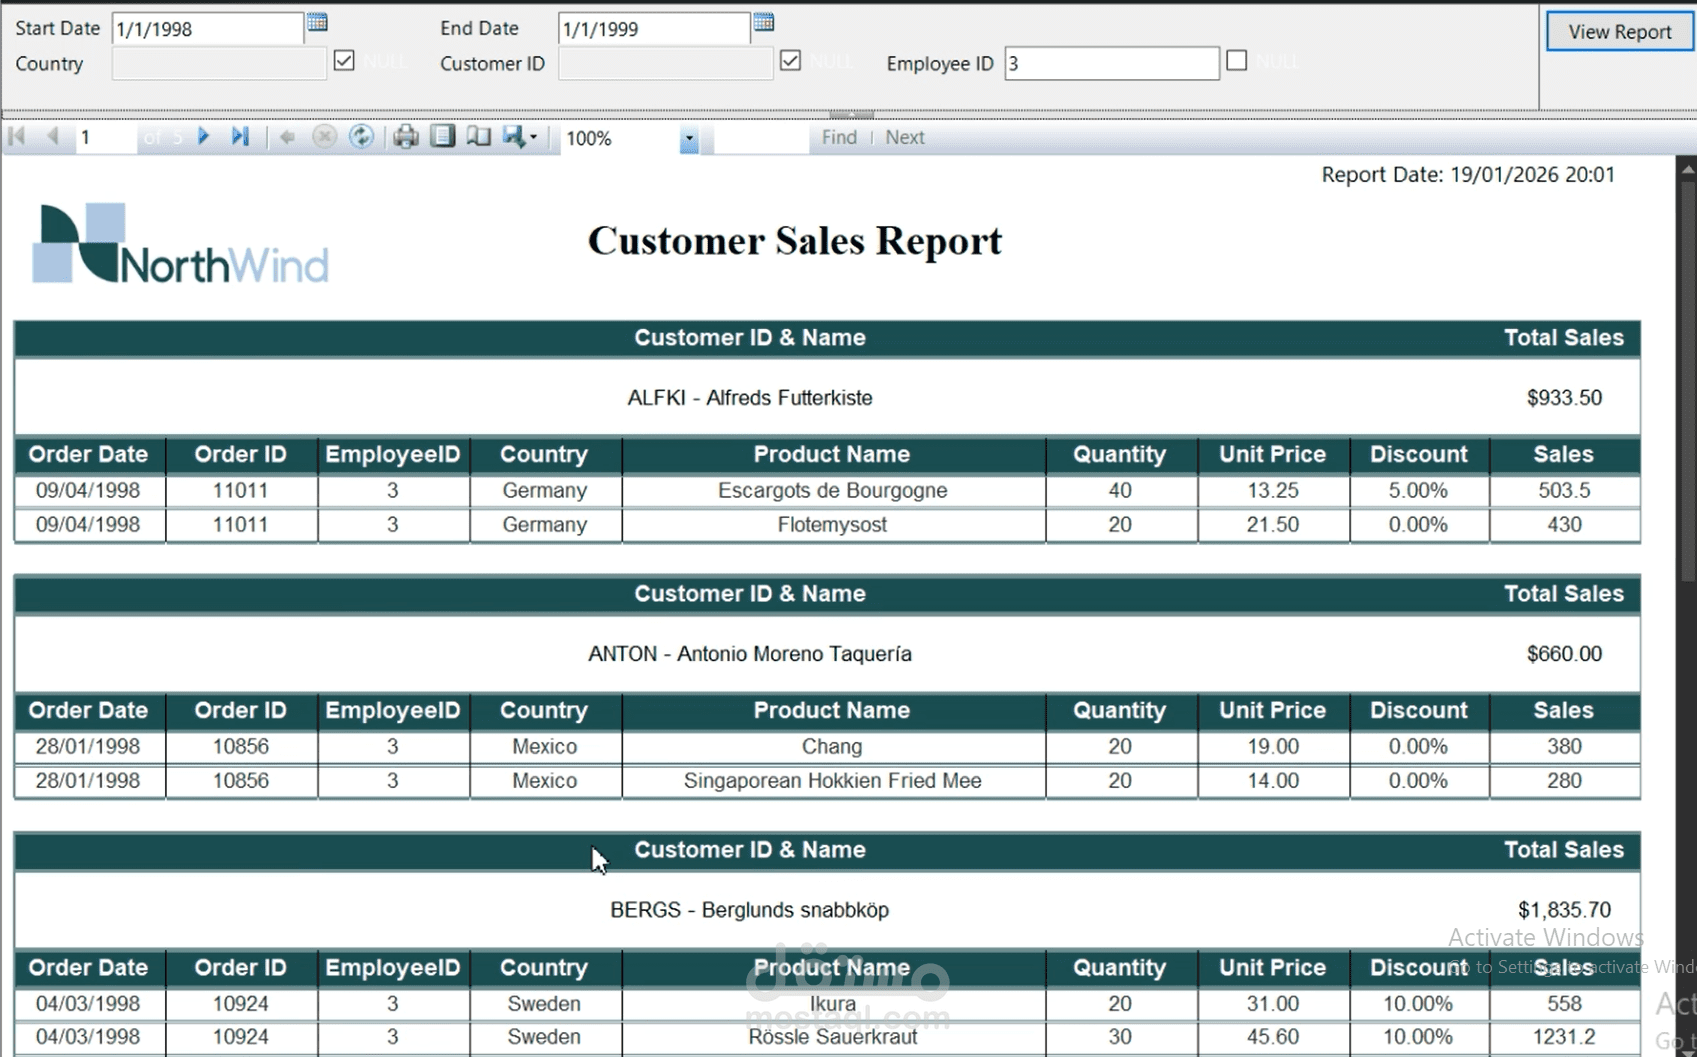Screen dimensions: 1697x1057
Task: Click the Report Date text
Action: pos(1468,174)
